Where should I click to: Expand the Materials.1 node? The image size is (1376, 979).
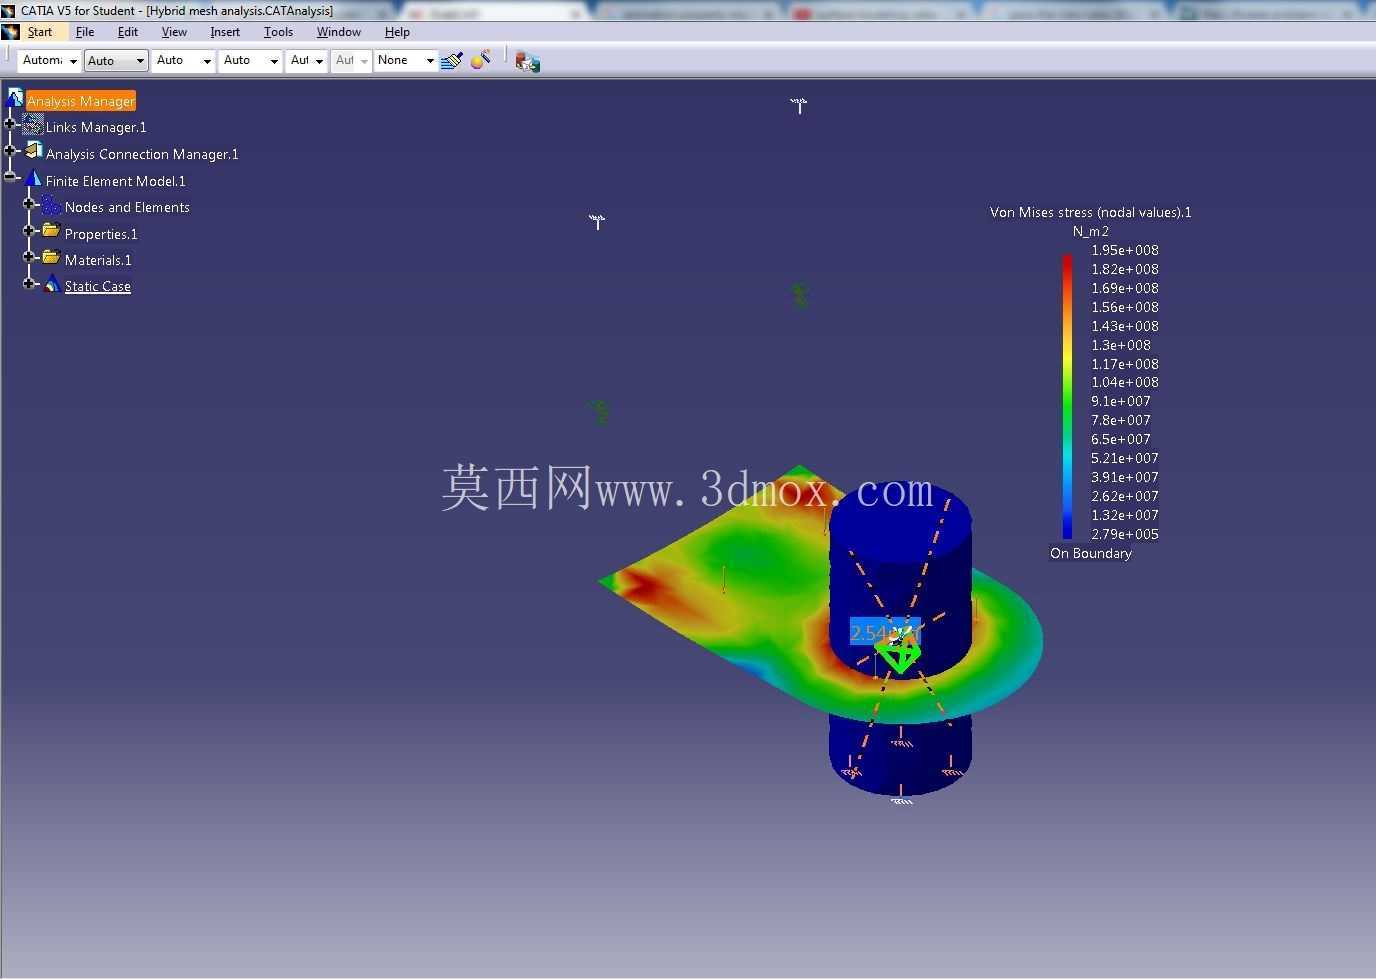pos(29,257)
